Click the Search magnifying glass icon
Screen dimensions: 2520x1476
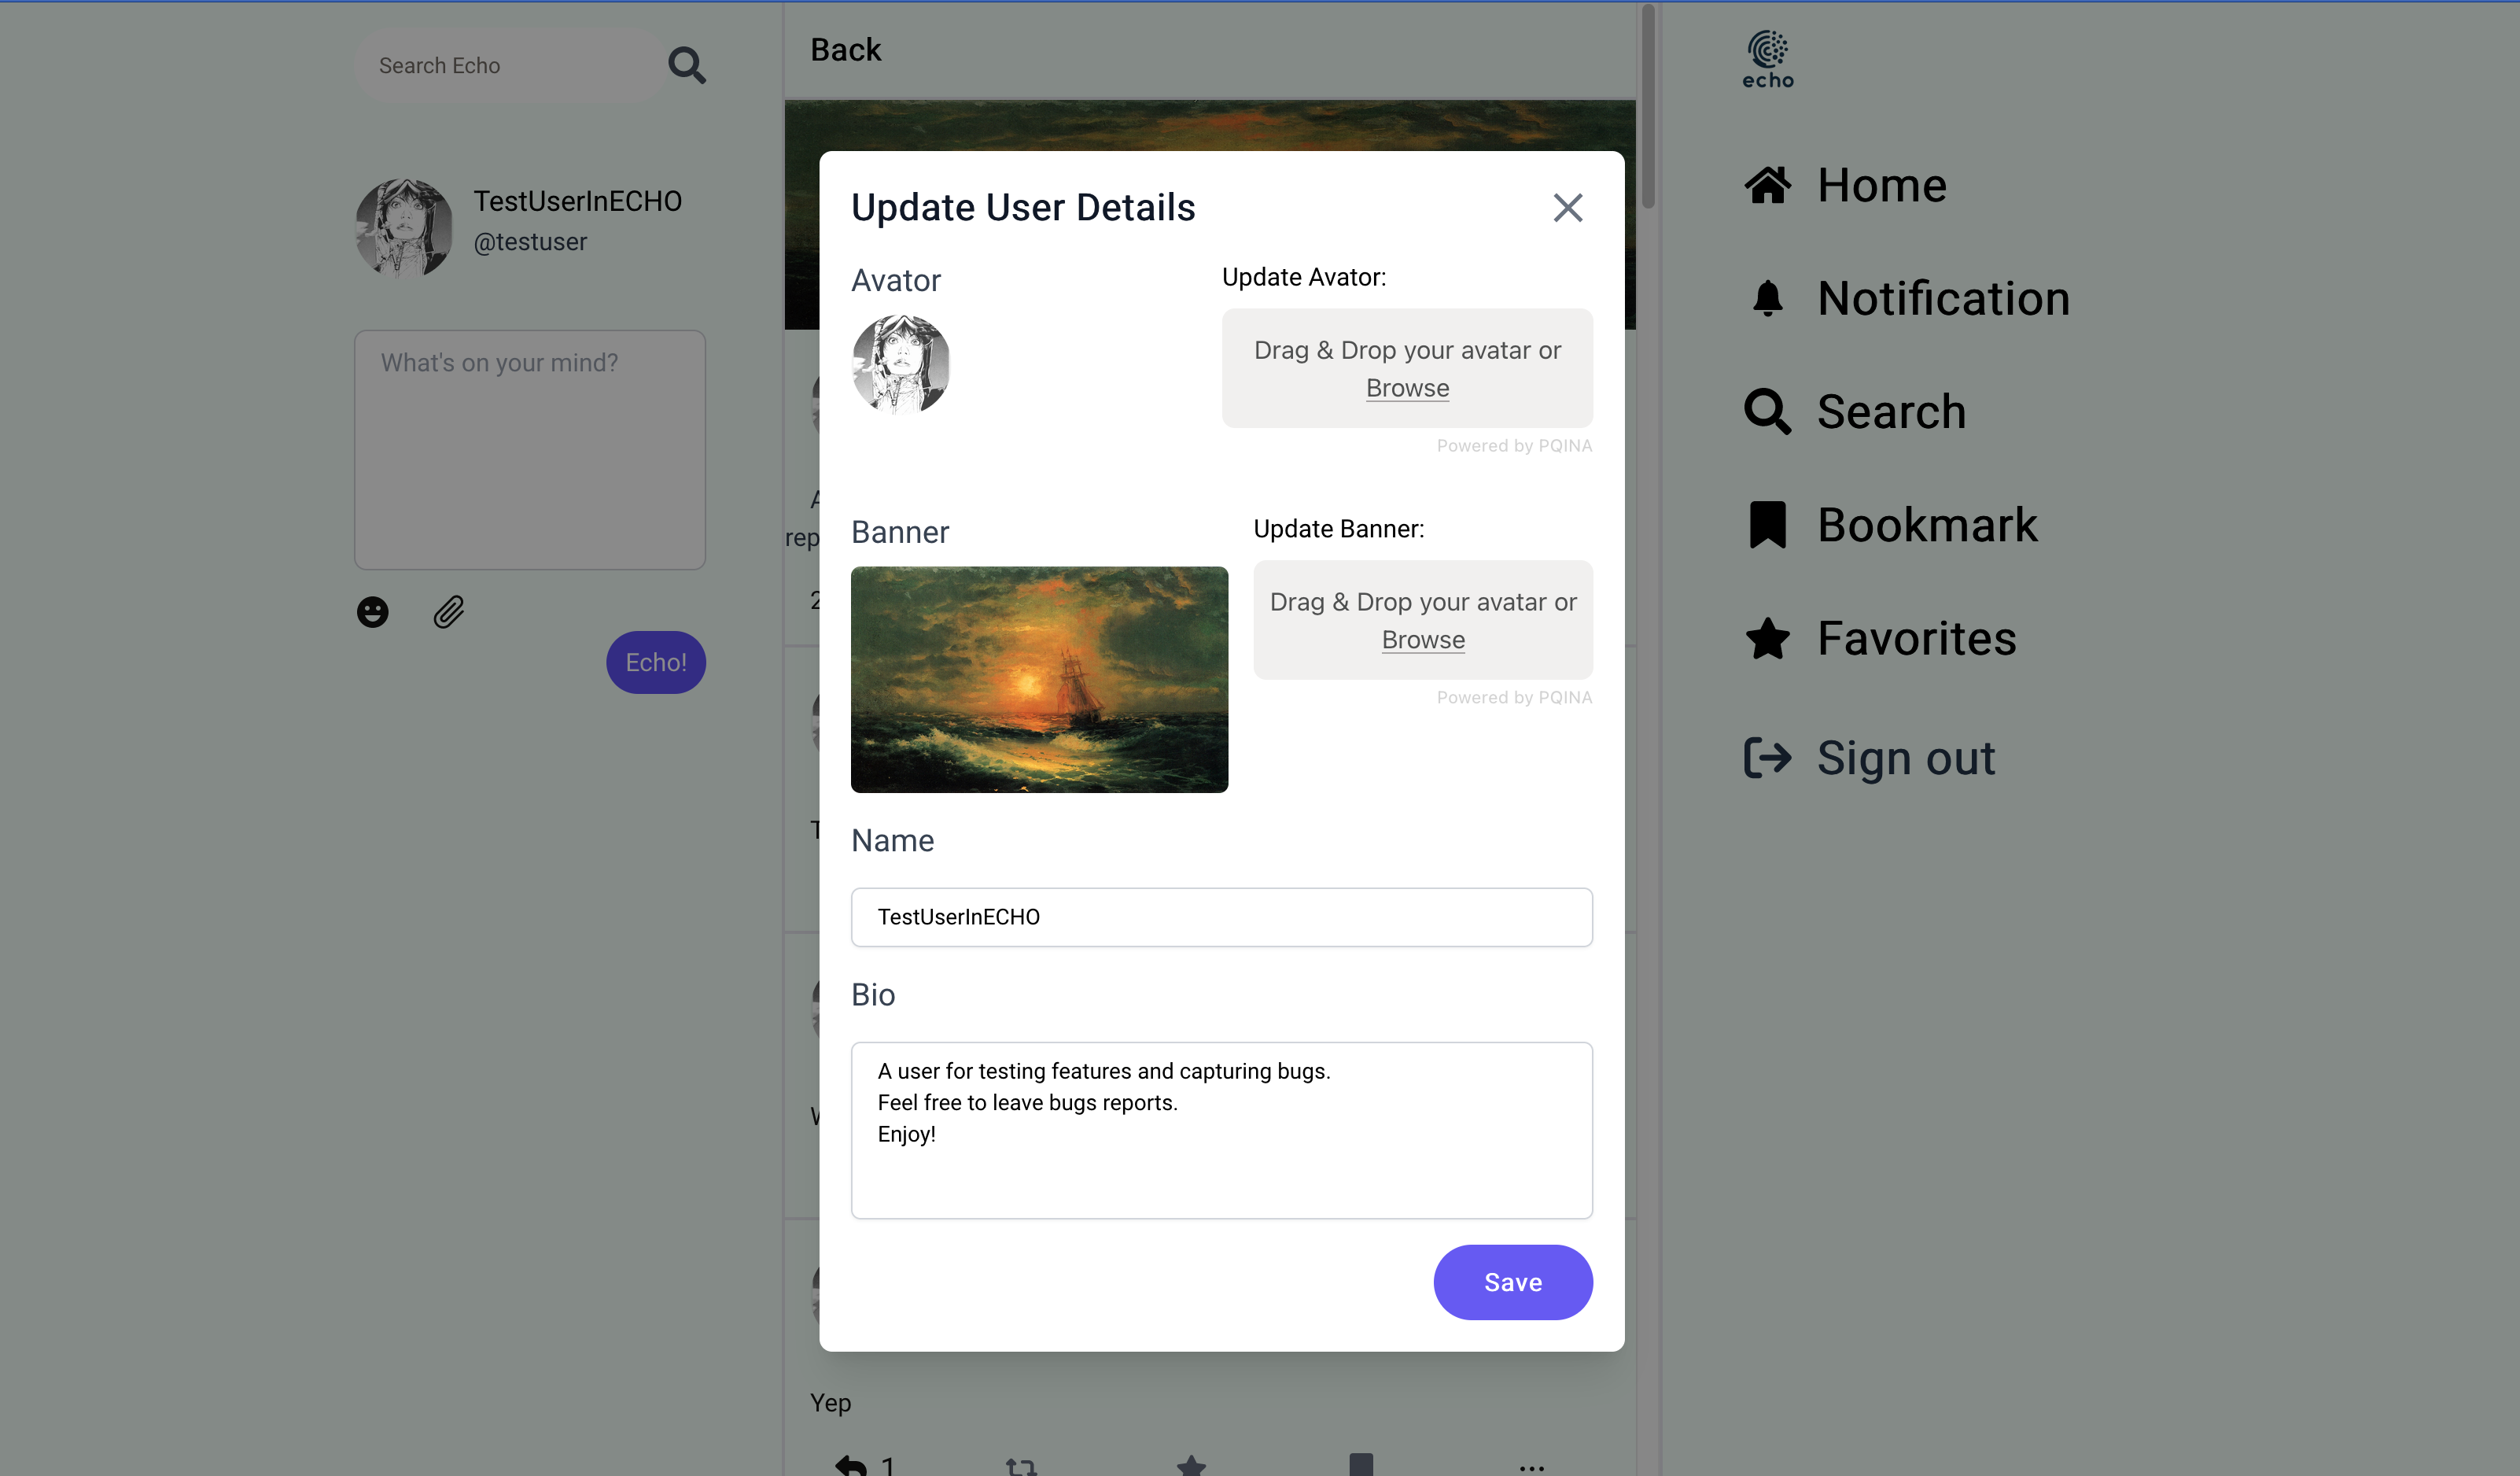[x=1767, y=411]
